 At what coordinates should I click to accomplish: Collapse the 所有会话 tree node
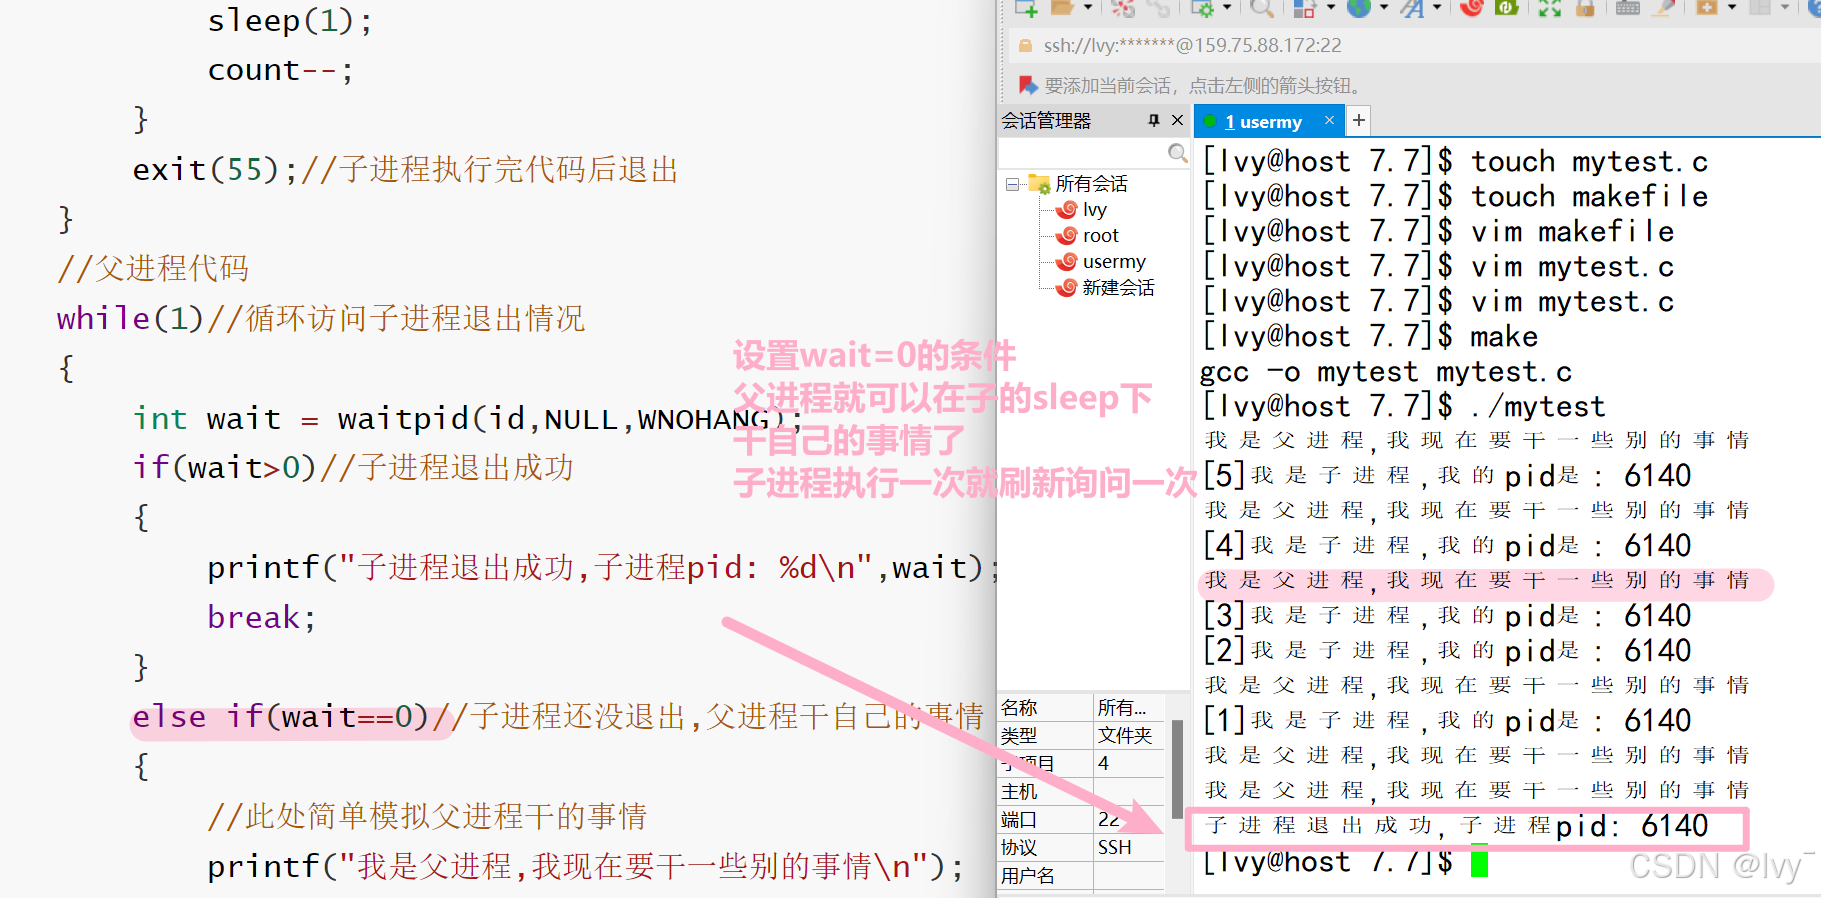[x=1012, y=184]
